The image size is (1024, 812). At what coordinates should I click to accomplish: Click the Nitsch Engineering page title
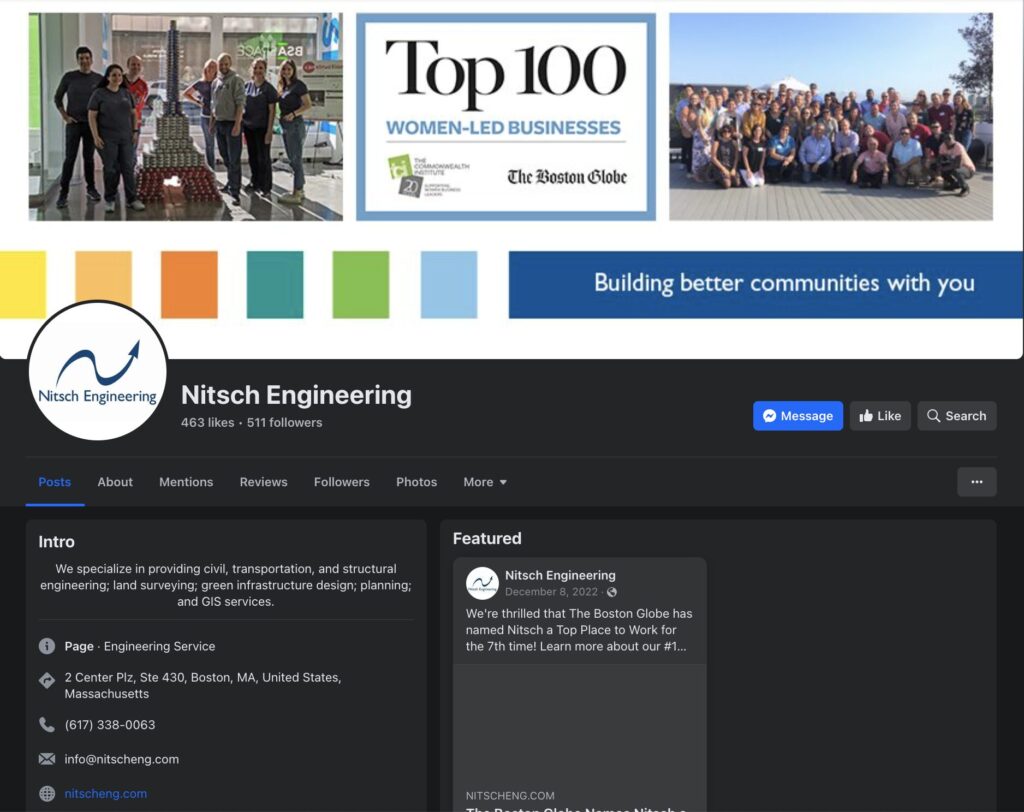(x=296, y=395)
